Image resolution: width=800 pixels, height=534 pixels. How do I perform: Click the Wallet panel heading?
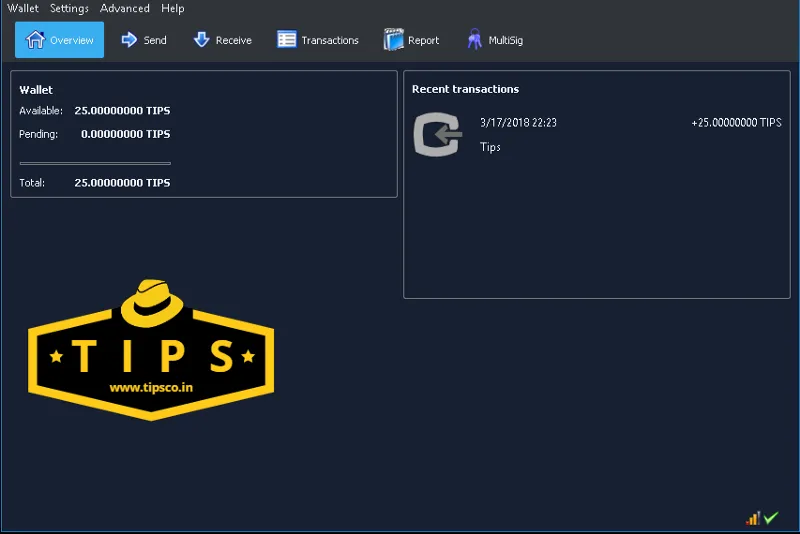pyautogui.click(x=36, y=90)
